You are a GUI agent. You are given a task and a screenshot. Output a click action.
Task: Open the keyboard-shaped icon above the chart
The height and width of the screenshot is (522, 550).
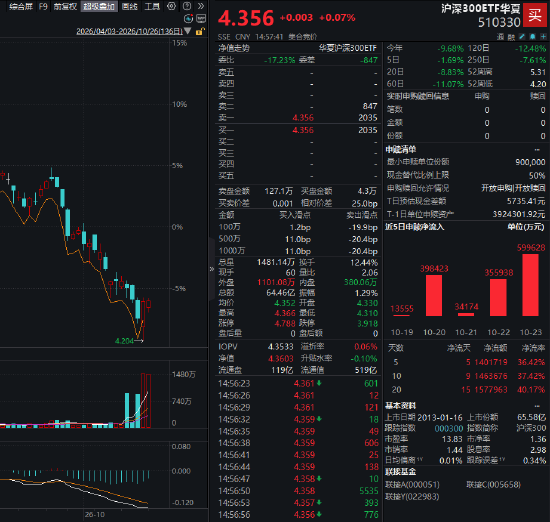(201, 19)
